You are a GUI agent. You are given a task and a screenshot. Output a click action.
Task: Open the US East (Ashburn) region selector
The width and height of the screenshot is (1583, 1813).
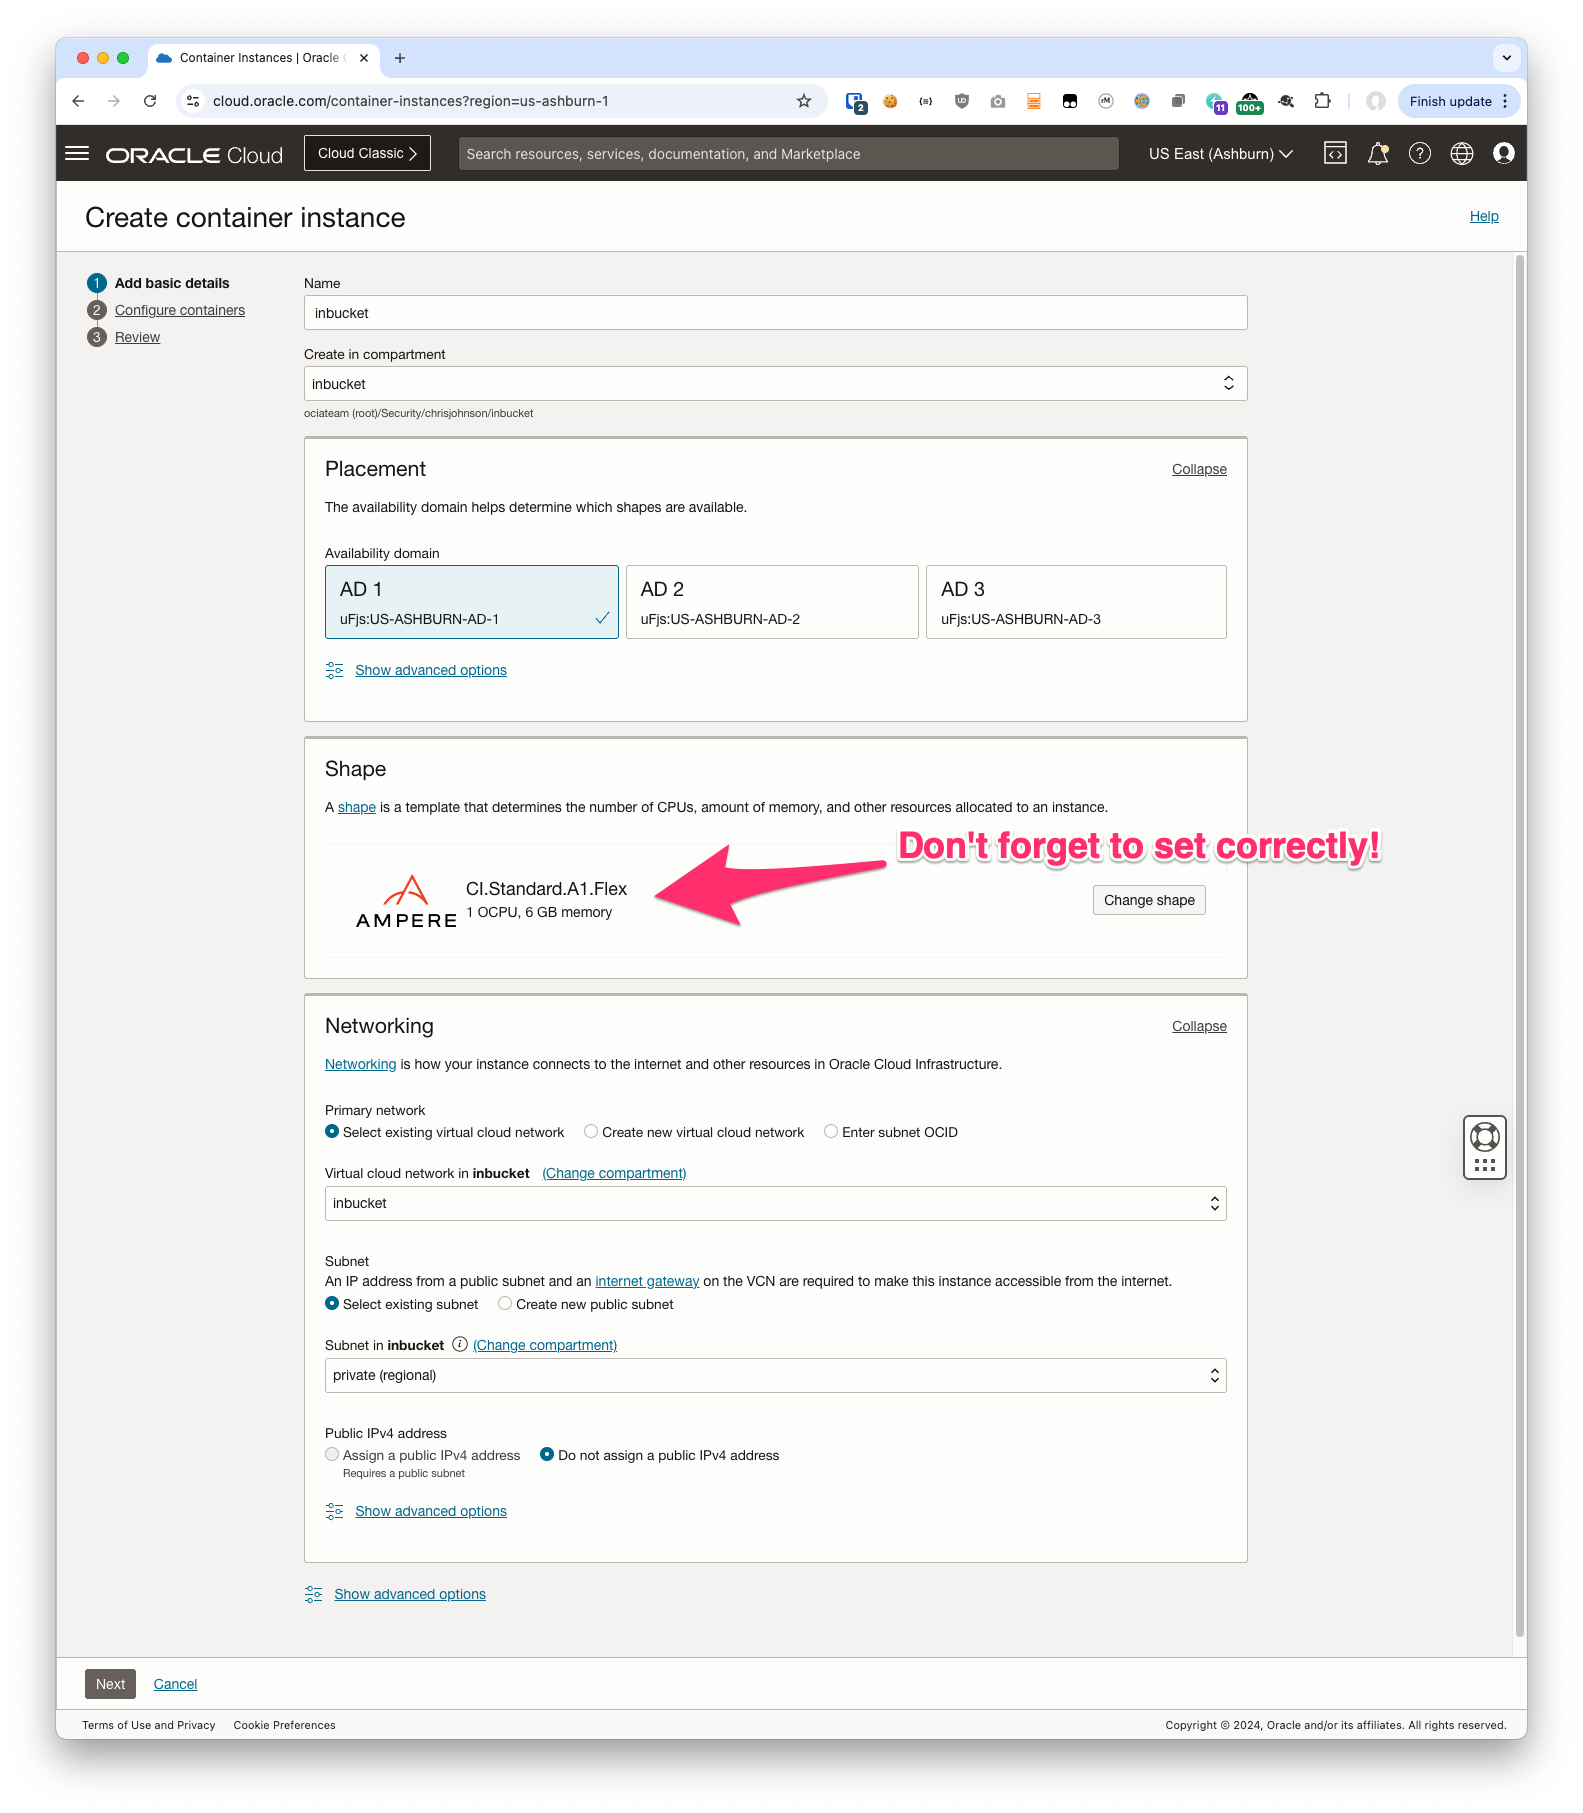coord(1221,154)
